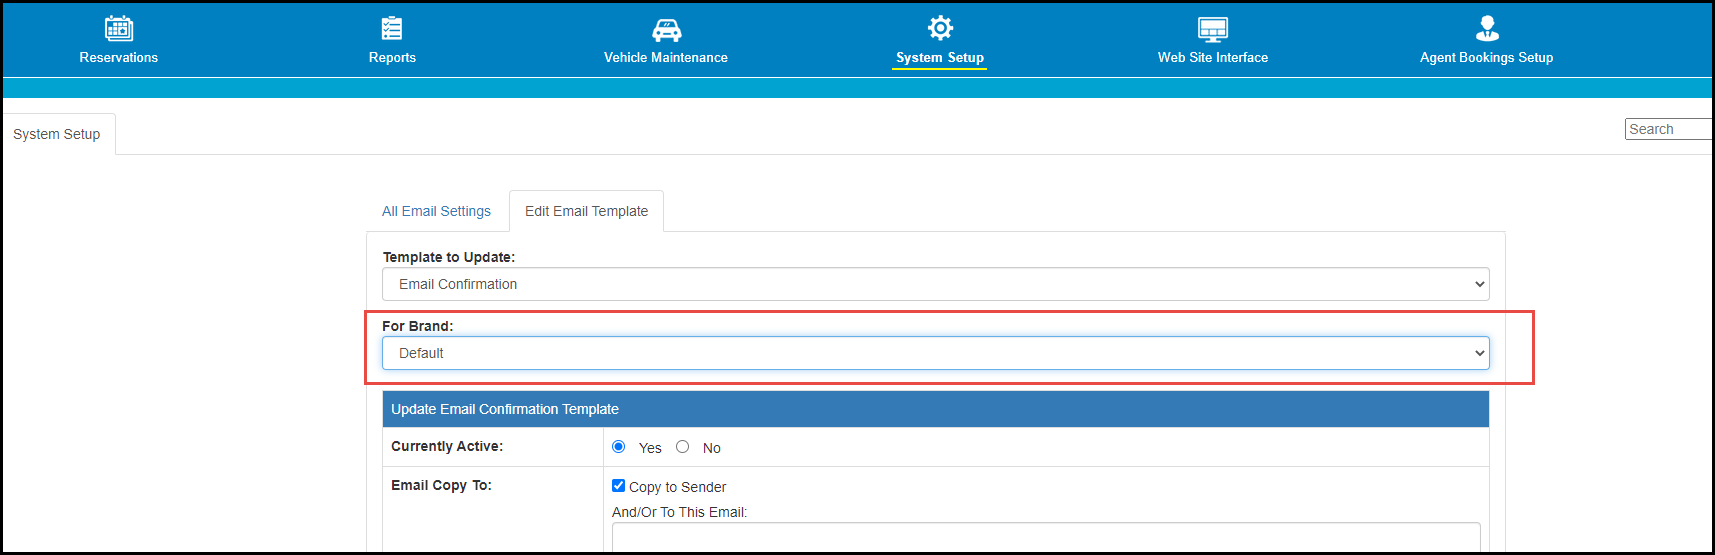Click the Reports clipboard icon
Screen dimensions: 1715x555
coord(392,28)
